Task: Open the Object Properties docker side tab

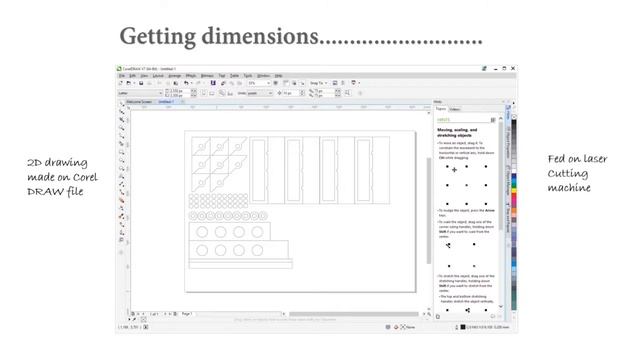Action: tap(509, 142)
